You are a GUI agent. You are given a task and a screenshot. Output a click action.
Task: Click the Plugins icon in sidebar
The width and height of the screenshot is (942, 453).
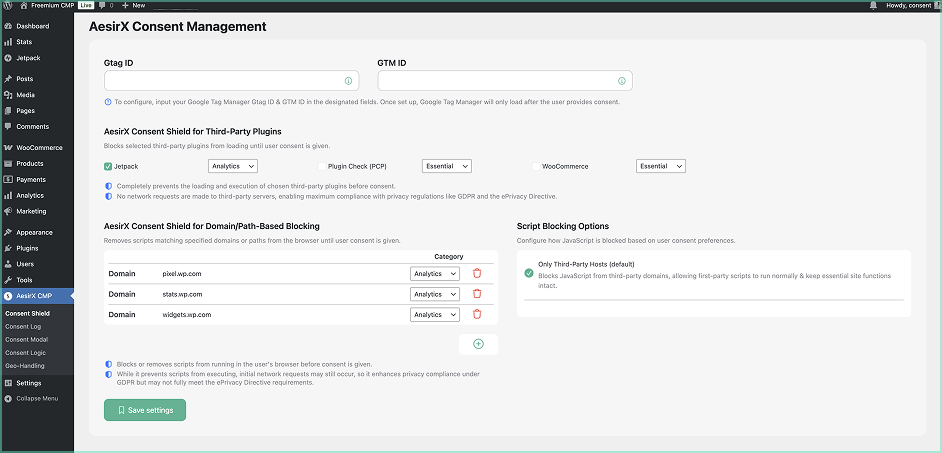point(8,248)
